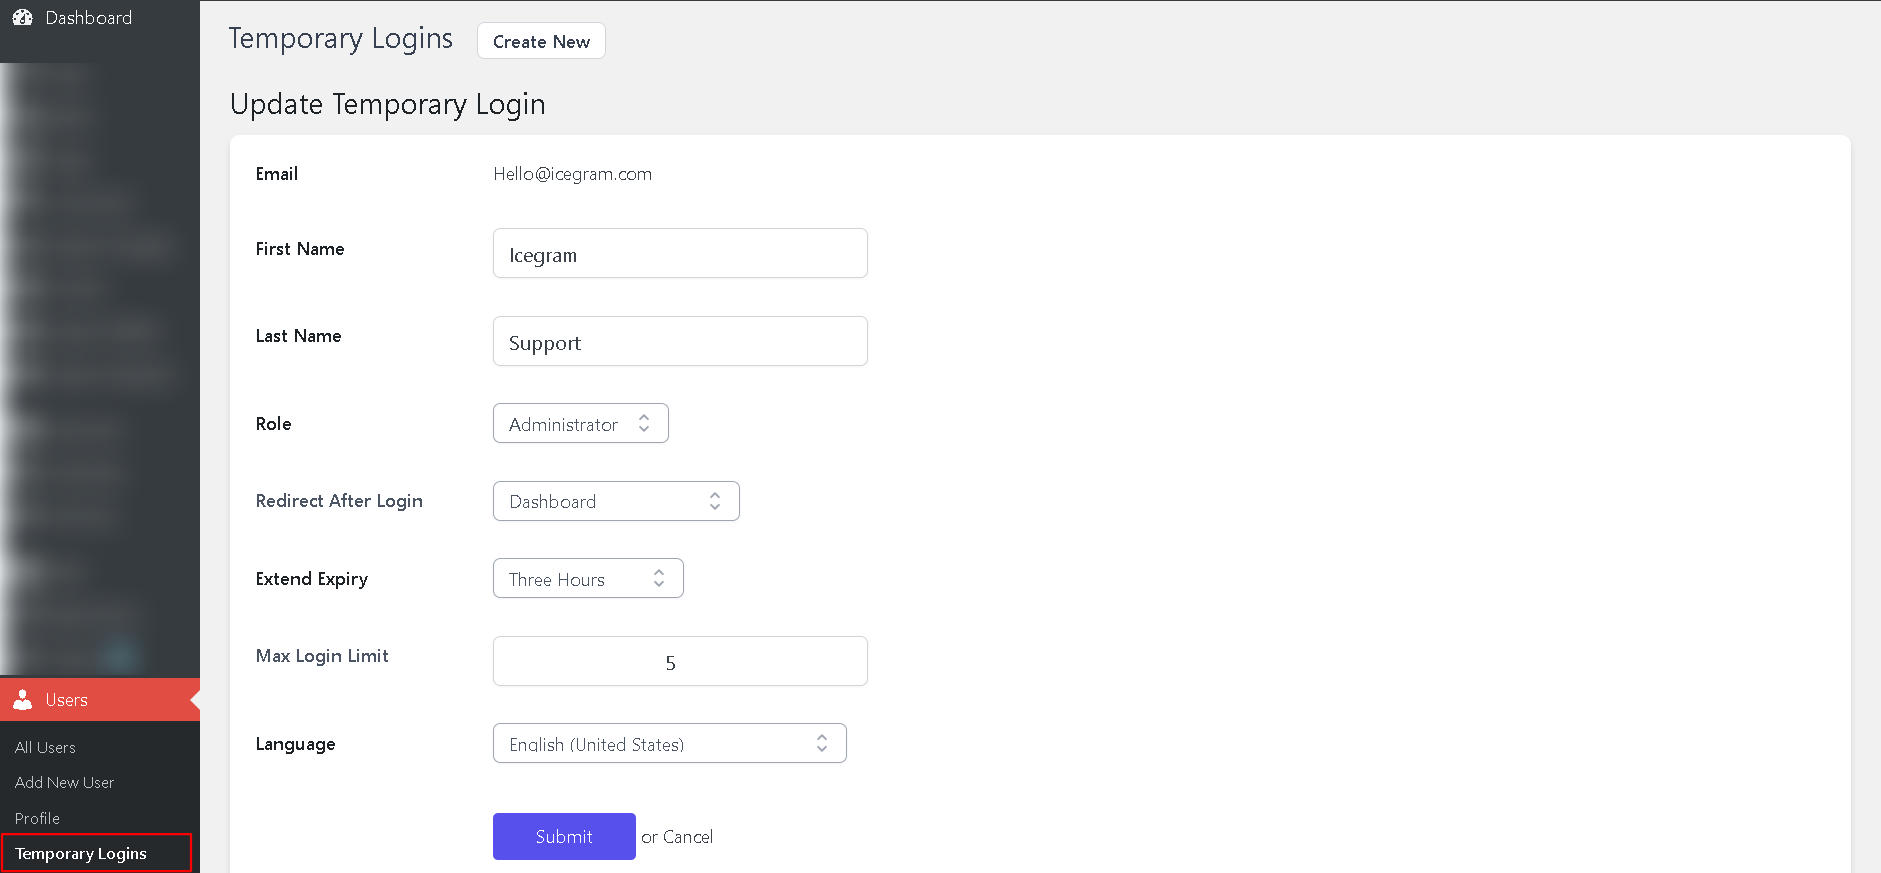Select Temporary Logins in the sidebar
The height and width of the screenshot is (873, 1881).
click(x=81, y=854)
